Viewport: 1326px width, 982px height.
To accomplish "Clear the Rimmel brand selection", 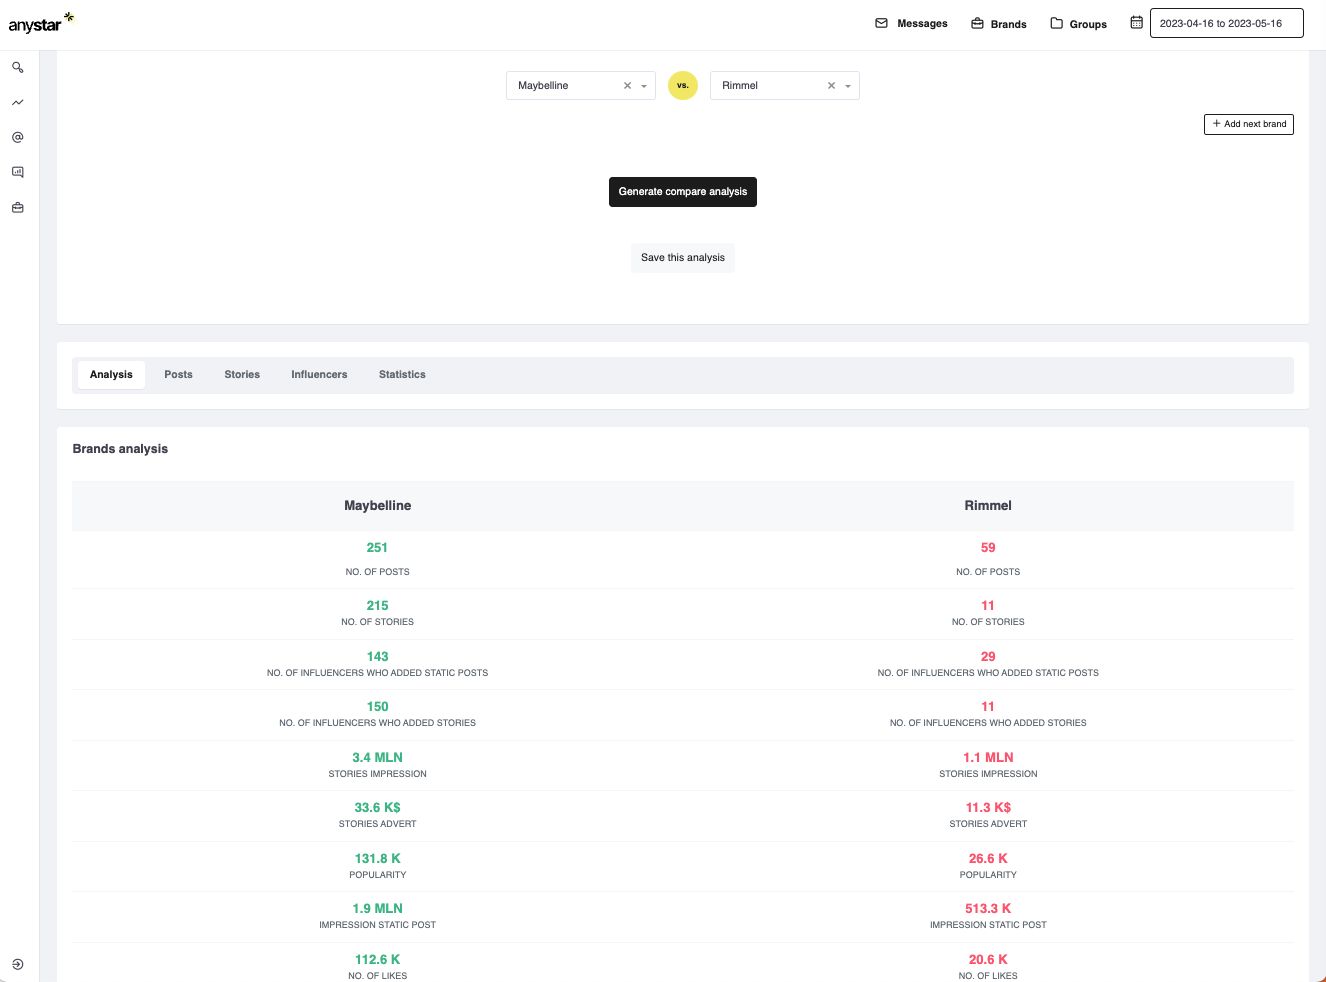I will tap(831, 86).
